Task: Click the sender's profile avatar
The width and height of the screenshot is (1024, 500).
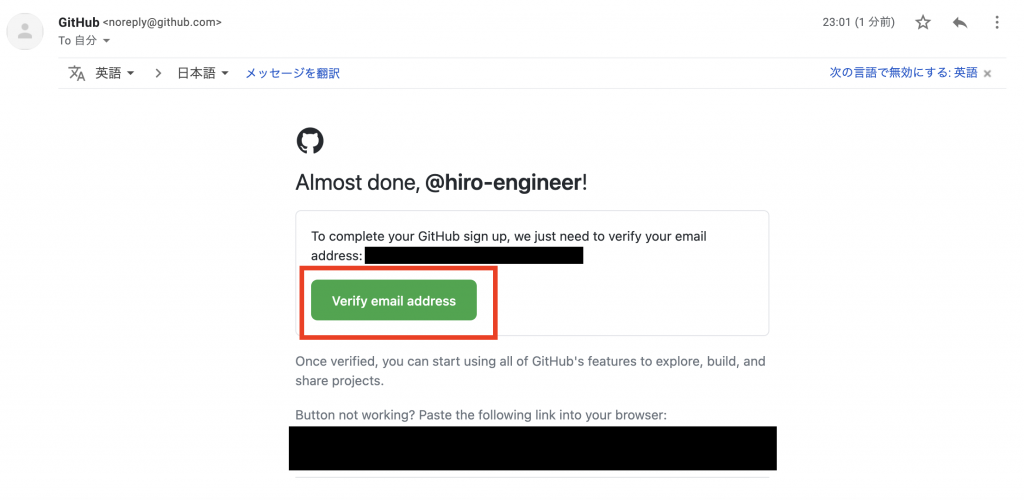Action: click(x=25, y=31)
